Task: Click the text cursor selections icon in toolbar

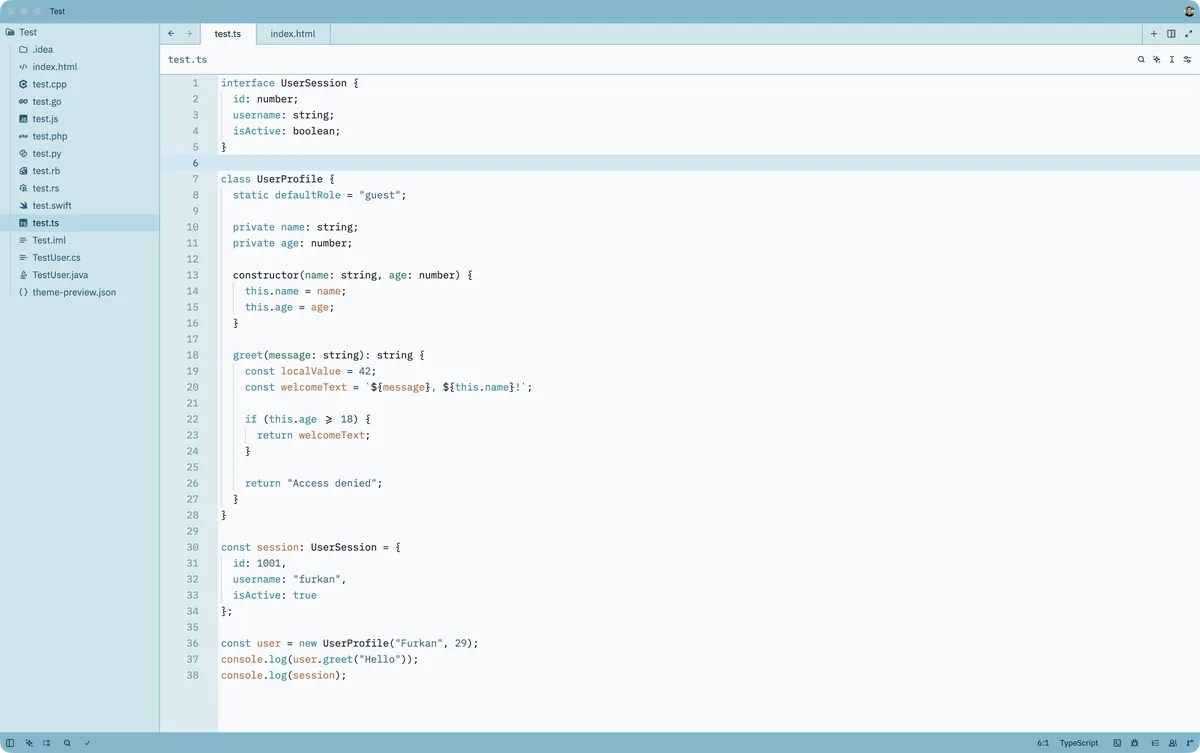Action: coord(1172,60)
